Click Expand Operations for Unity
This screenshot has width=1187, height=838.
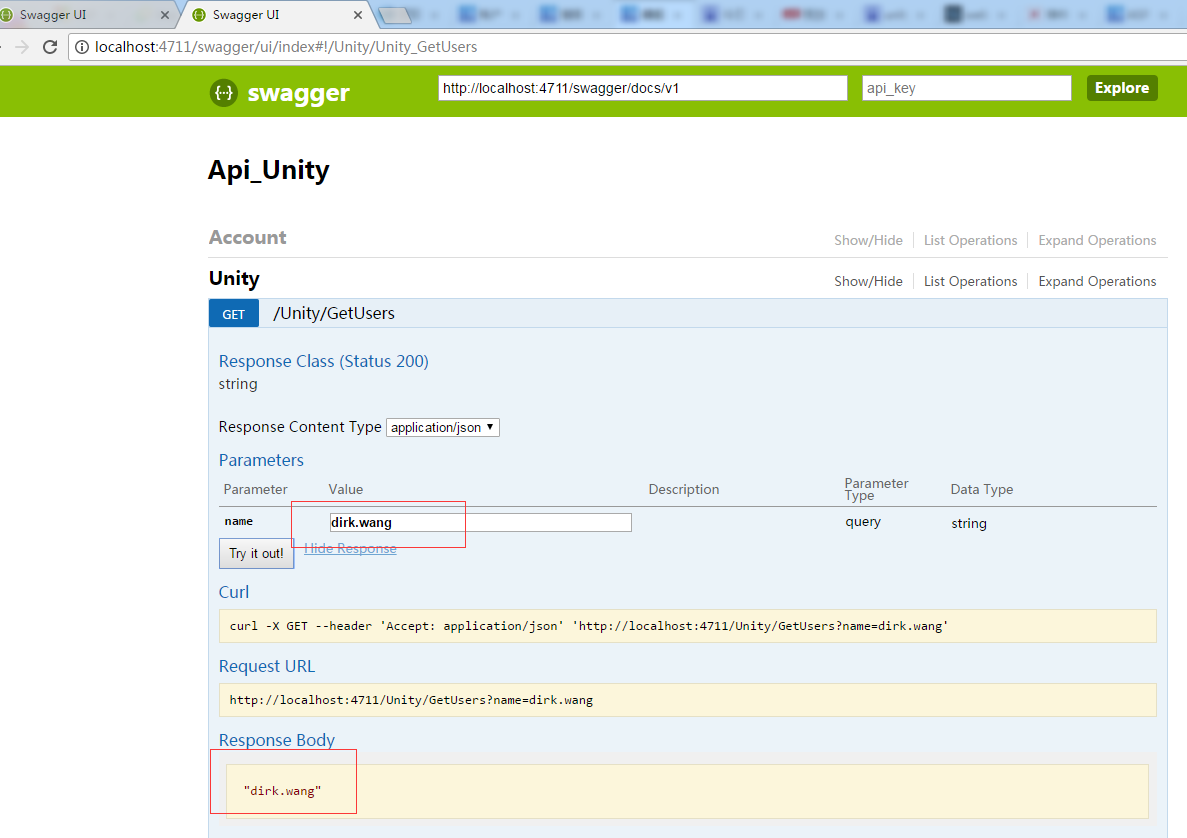(x=1097, y=281)
